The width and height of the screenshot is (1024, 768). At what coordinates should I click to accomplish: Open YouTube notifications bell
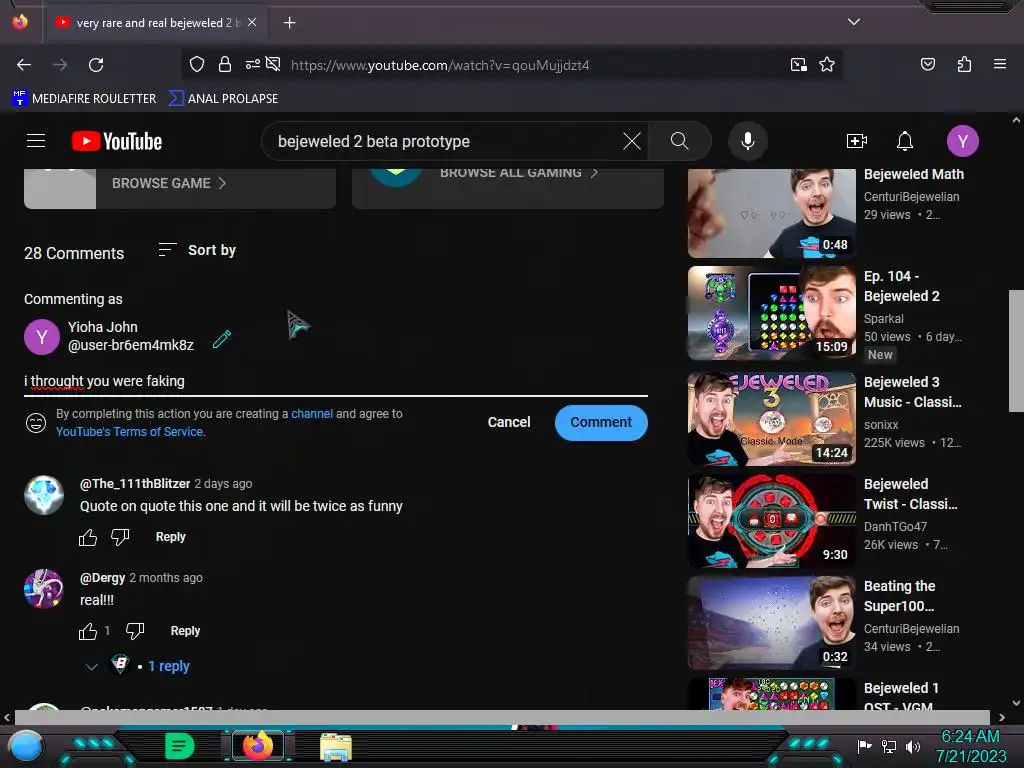[904, 141]
